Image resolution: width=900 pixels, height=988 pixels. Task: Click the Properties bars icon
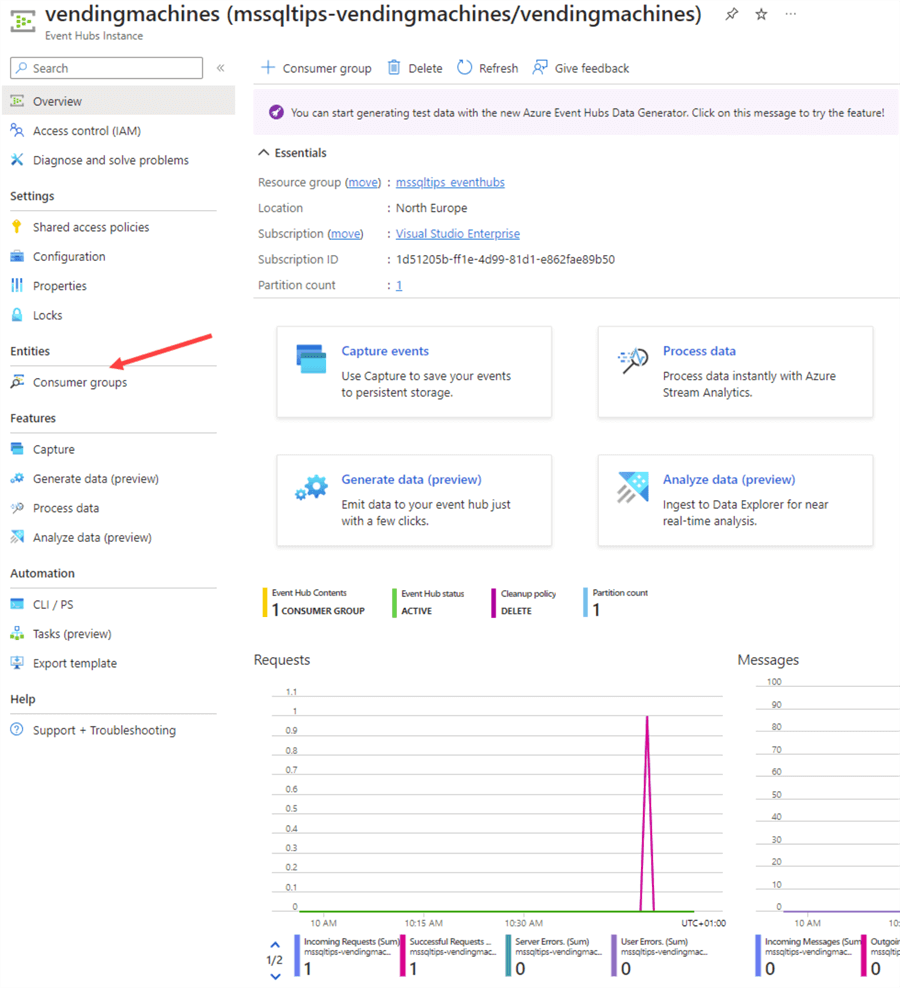coord(17,285)
